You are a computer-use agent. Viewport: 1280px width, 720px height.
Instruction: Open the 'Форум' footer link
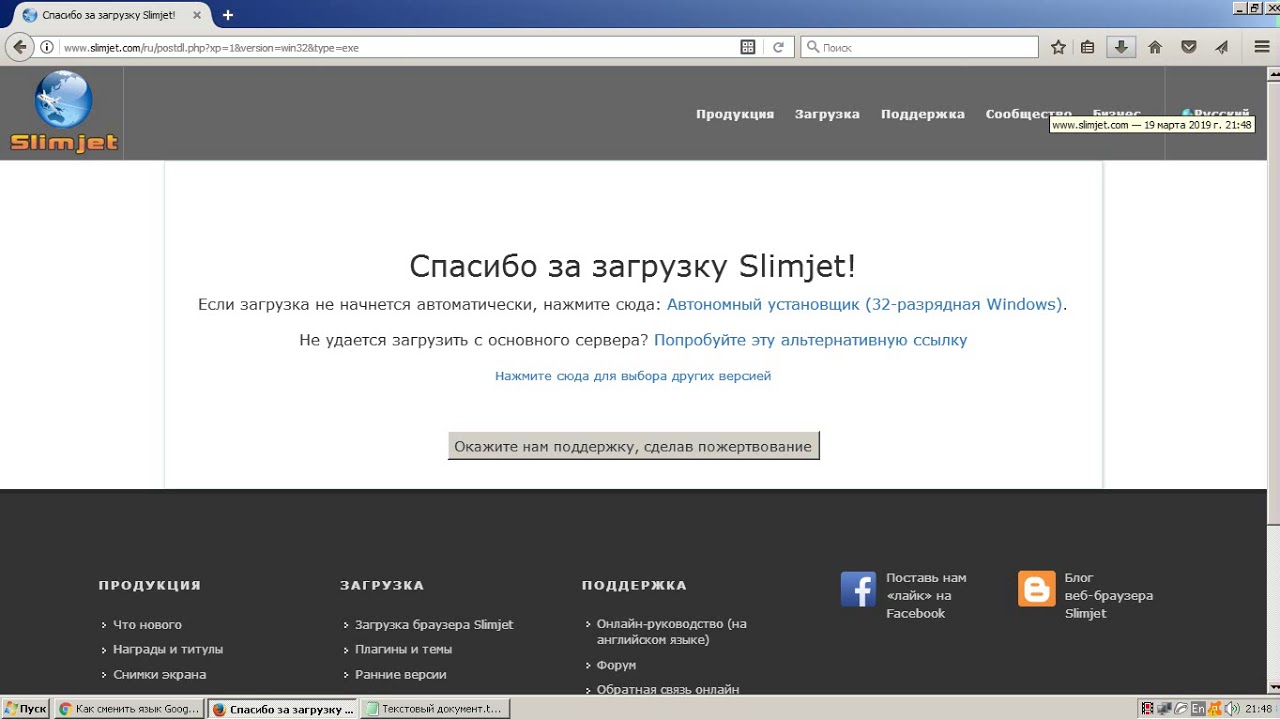coord(616,665)
